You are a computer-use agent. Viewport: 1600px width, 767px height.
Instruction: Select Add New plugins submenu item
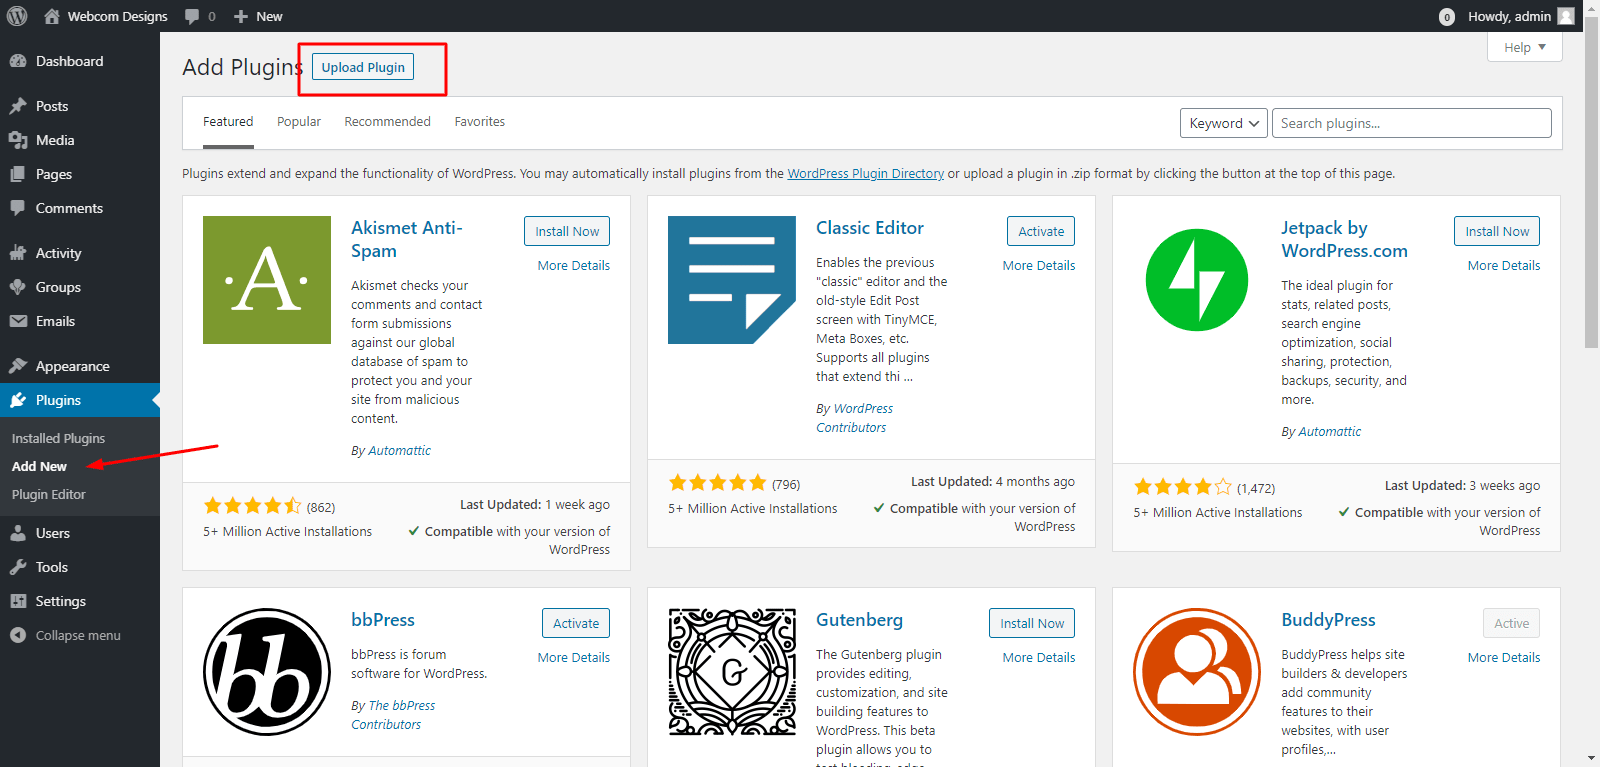39,466
